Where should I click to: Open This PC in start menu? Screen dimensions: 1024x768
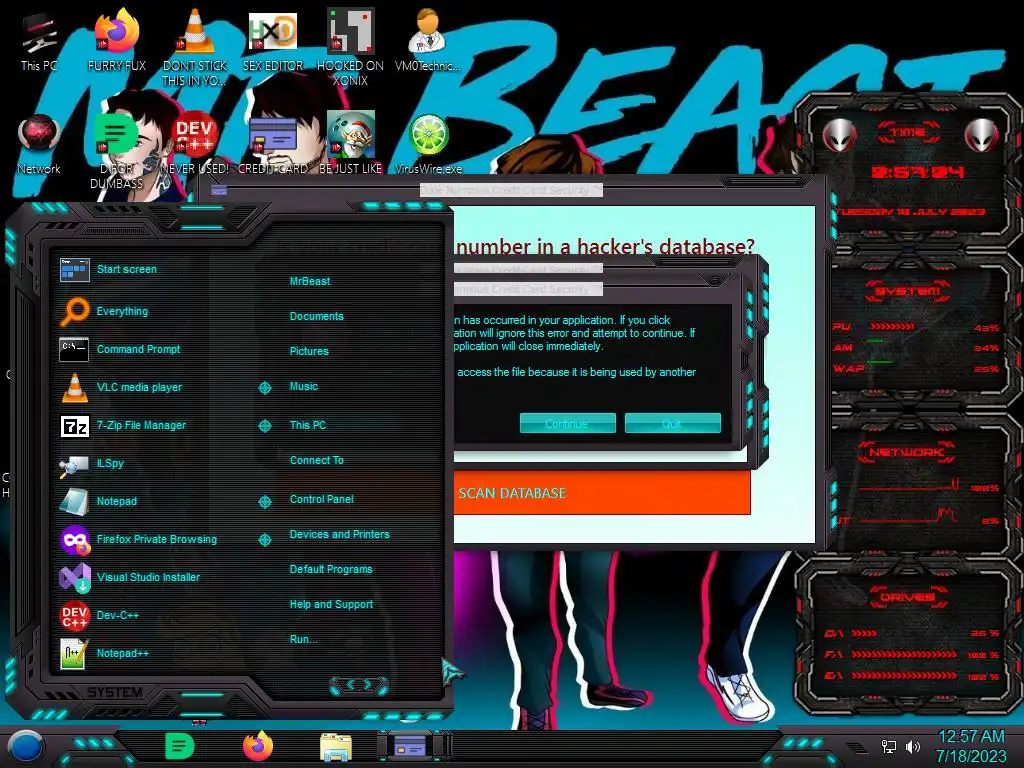tap(308, 425)
